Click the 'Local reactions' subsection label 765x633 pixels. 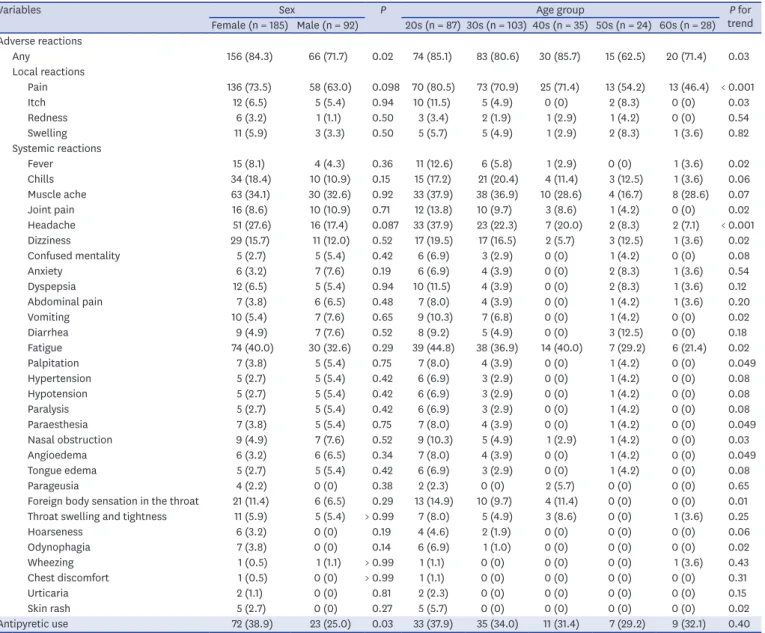48,72
